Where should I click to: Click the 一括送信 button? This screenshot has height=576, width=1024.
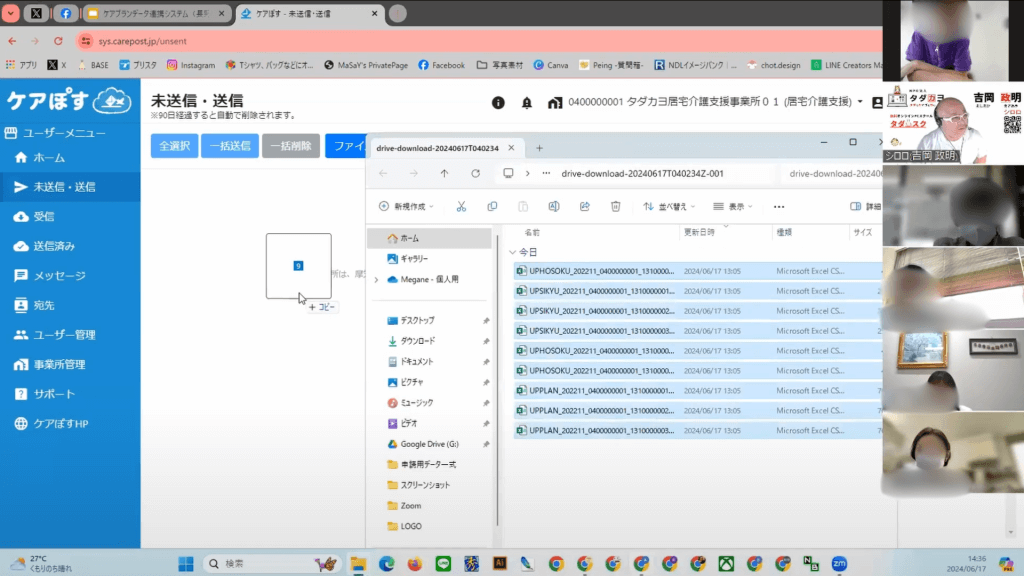pyautogui.click(x=230, y=146)
